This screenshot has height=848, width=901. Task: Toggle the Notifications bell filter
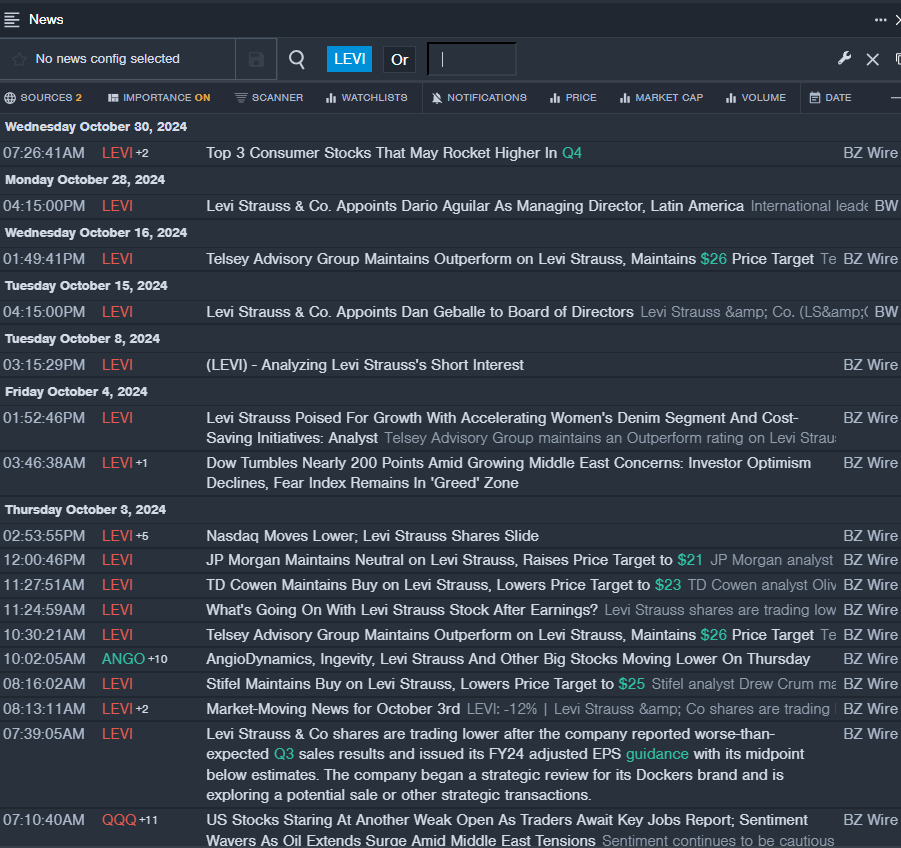479,98
